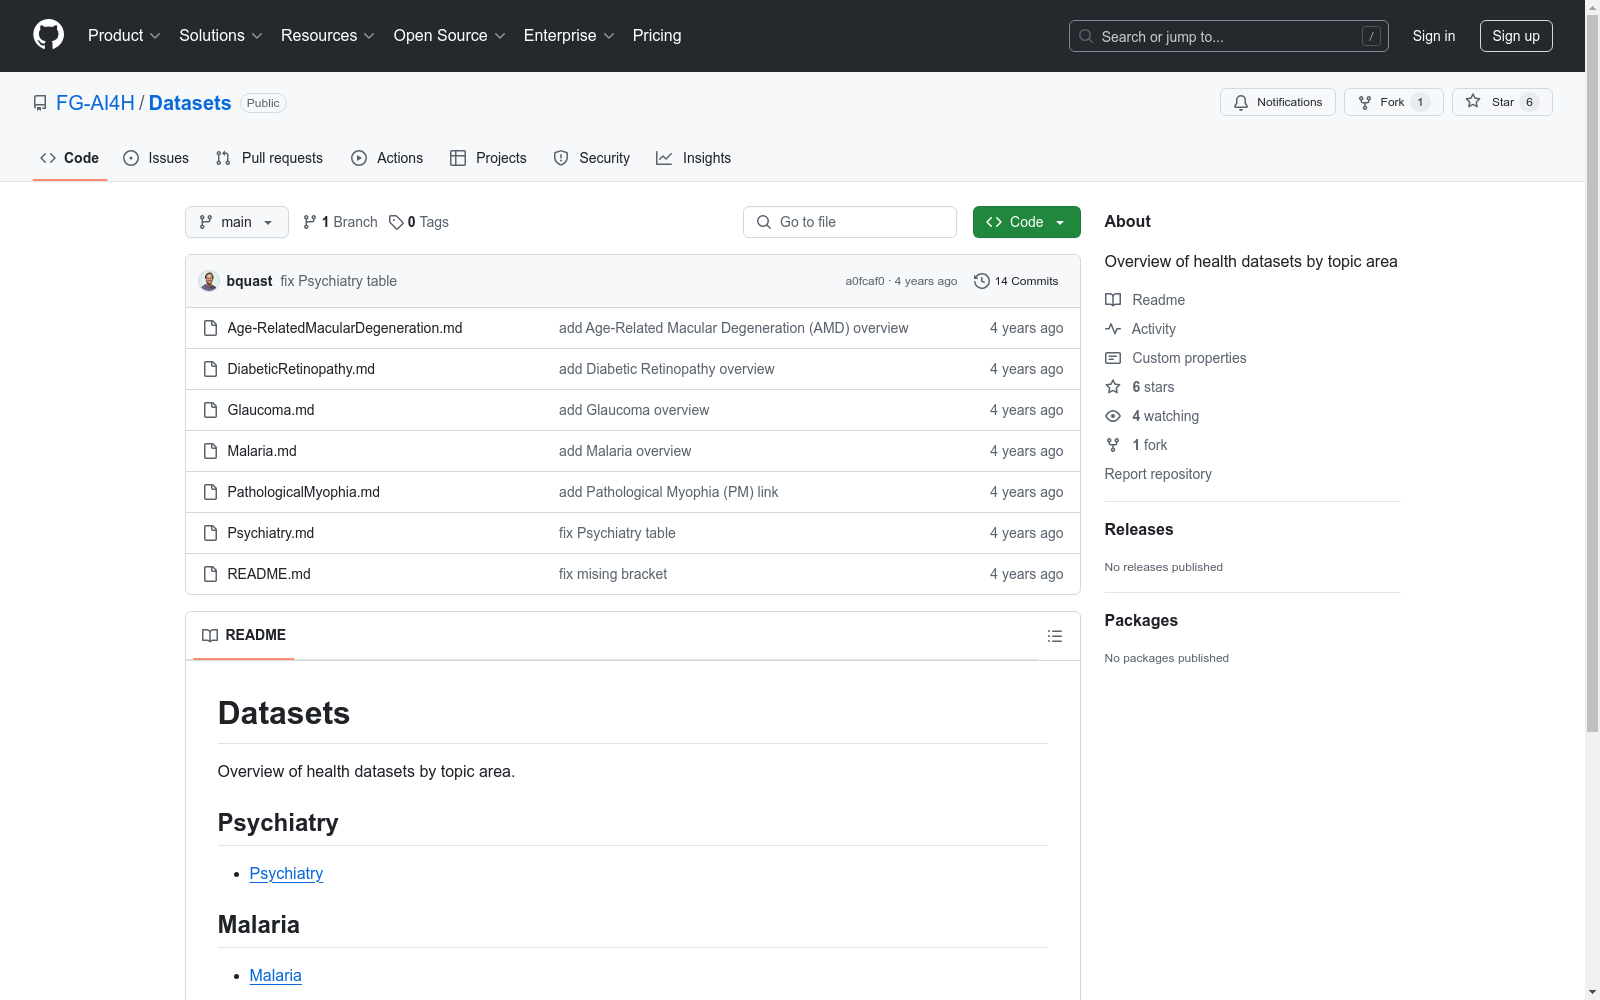The image size is (1600, 1000).
Task: Click the file icon beside Age-RelatedMacularDegeneration.md
Action: tap(210, 328)
